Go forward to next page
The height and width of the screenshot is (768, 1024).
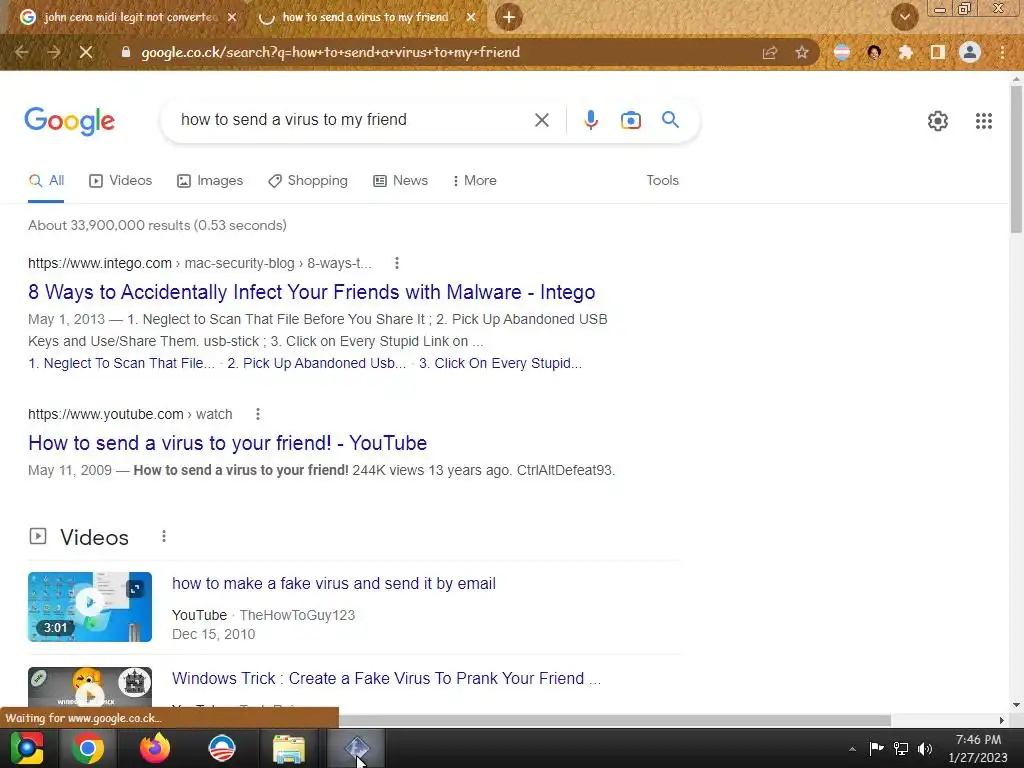(x=54, y=52)
